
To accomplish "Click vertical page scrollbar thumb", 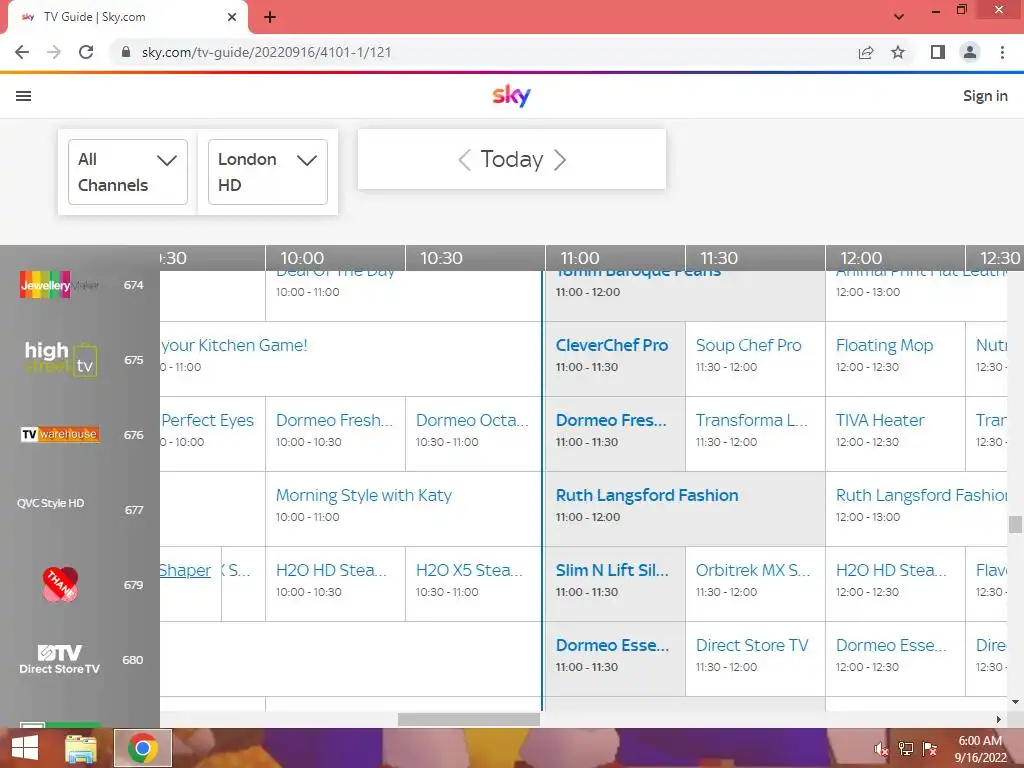I will click(1015, 524).
